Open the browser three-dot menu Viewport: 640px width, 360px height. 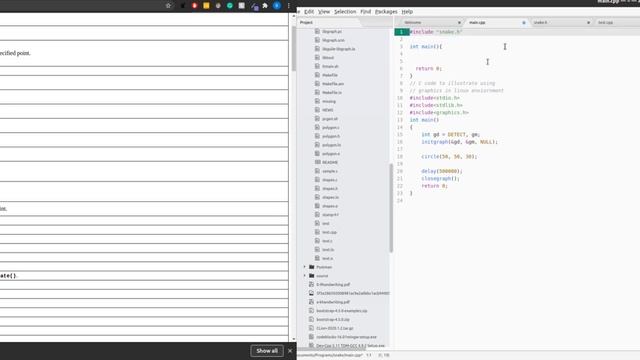click(x=289, y=6)
